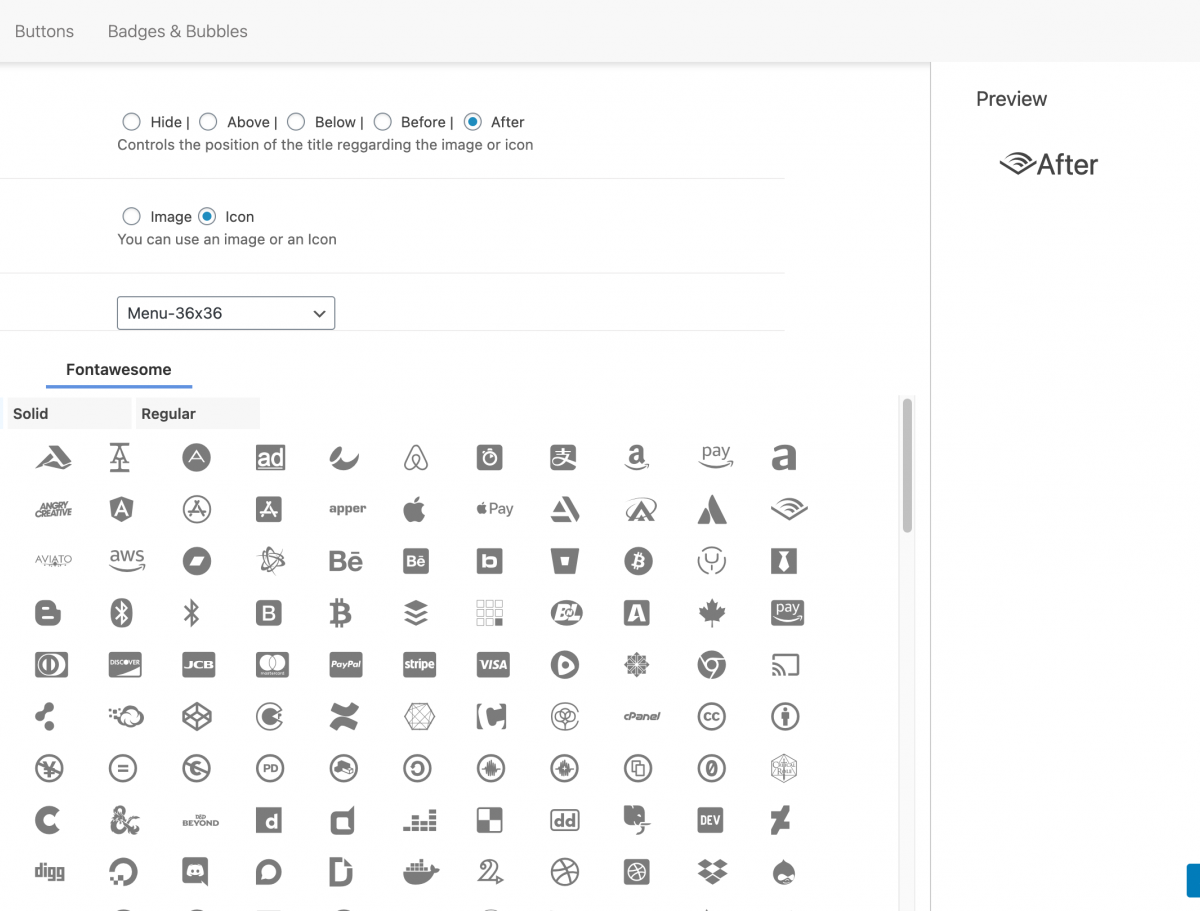Select the Visa card icon
The height and width of the screenshot is (911, 1200).
(493, 664)
